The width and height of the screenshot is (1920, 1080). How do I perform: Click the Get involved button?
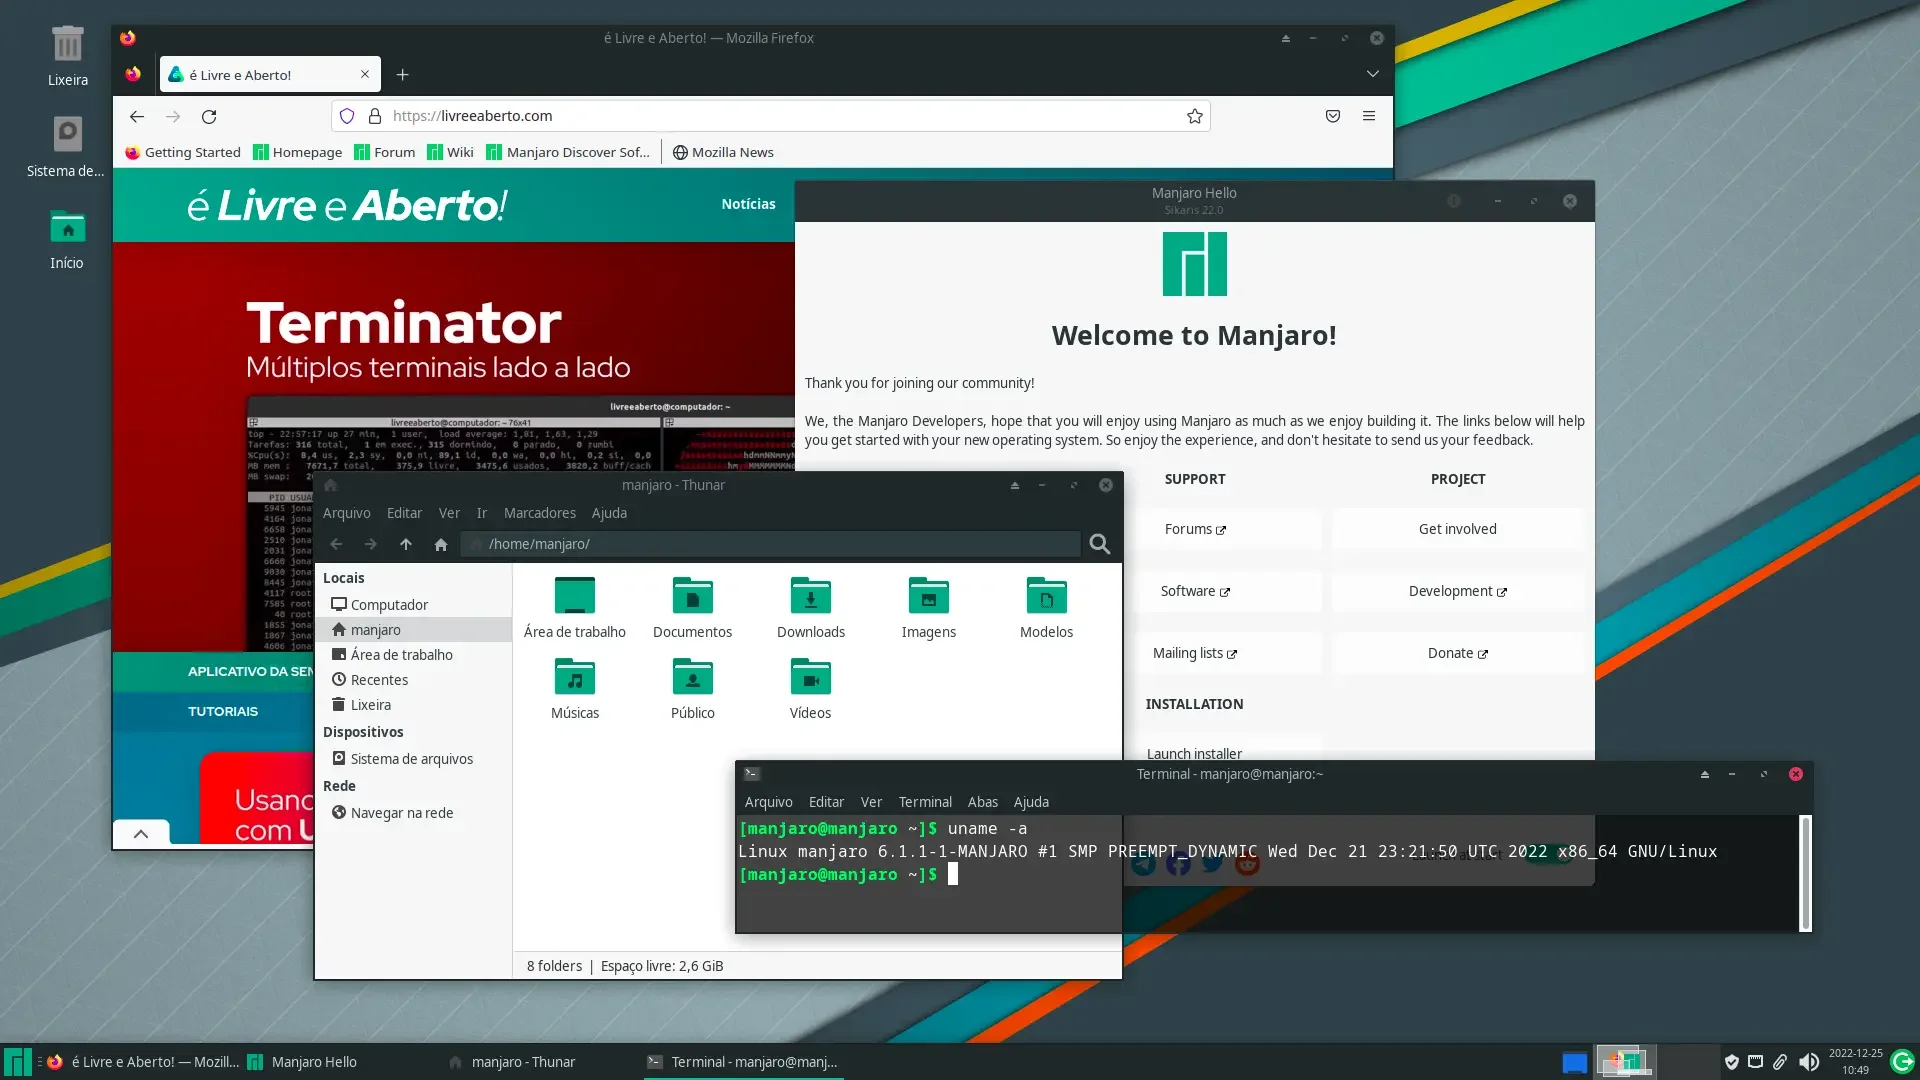pyautogui.click(x=1458, y=529)
